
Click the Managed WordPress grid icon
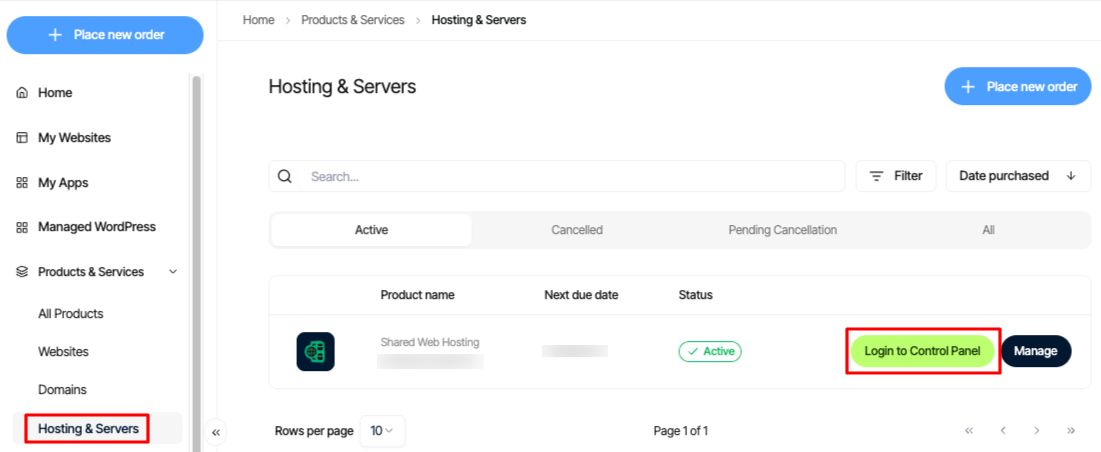coord(22,227)
